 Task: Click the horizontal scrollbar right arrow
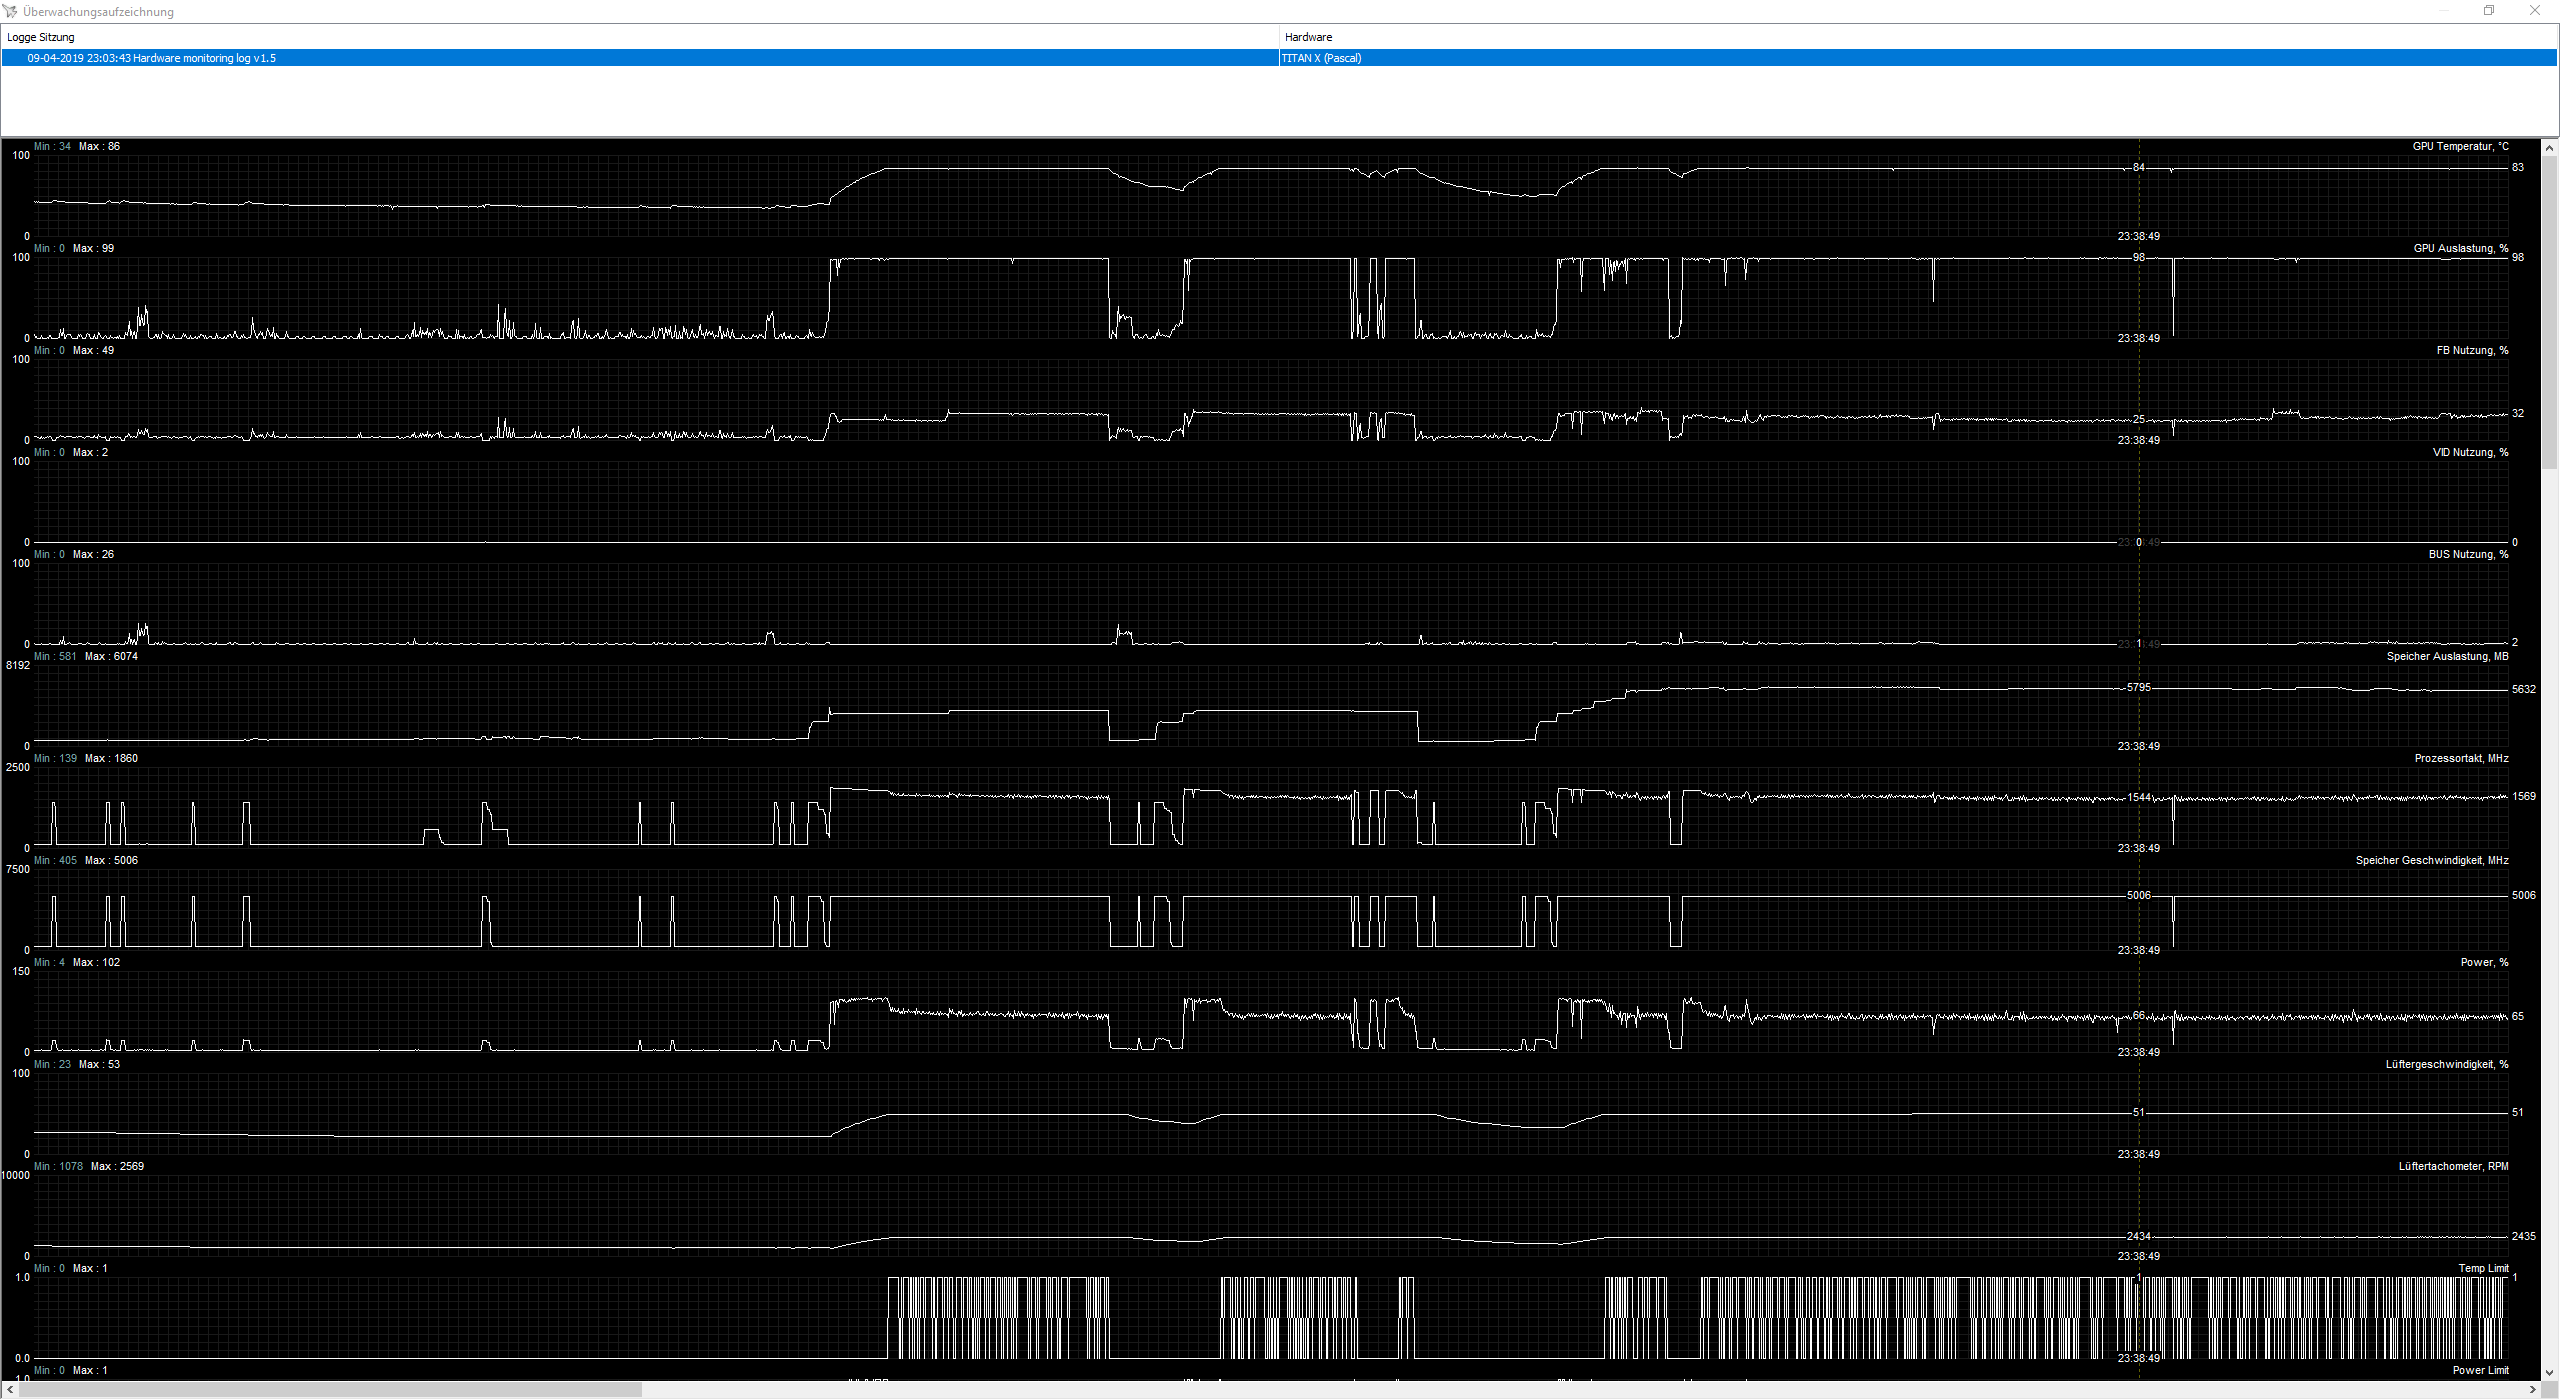click(x=2532, y=1390)
